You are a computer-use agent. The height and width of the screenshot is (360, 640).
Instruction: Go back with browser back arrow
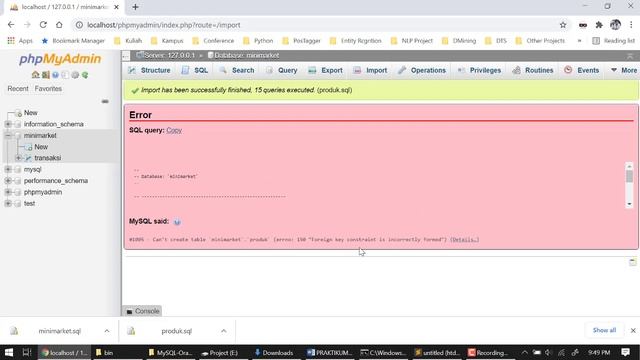(x=11, y=25)
